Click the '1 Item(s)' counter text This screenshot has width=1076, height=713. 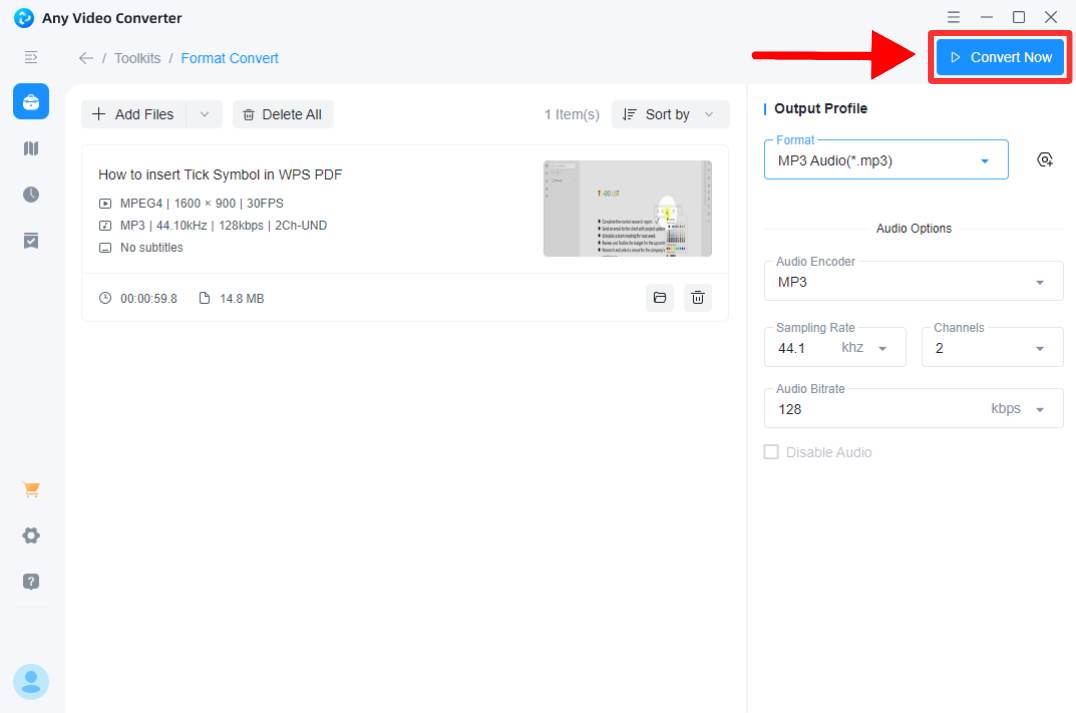point(572,115)
